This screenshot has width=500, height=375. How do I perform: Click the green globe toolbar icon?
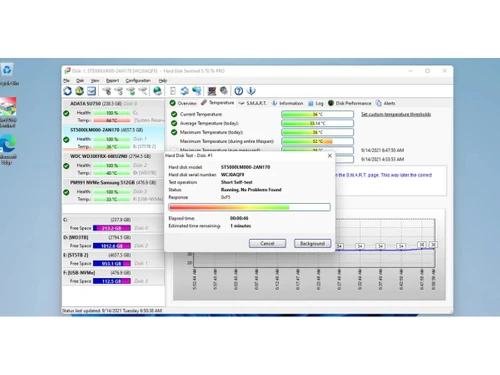tap(157, 91)
